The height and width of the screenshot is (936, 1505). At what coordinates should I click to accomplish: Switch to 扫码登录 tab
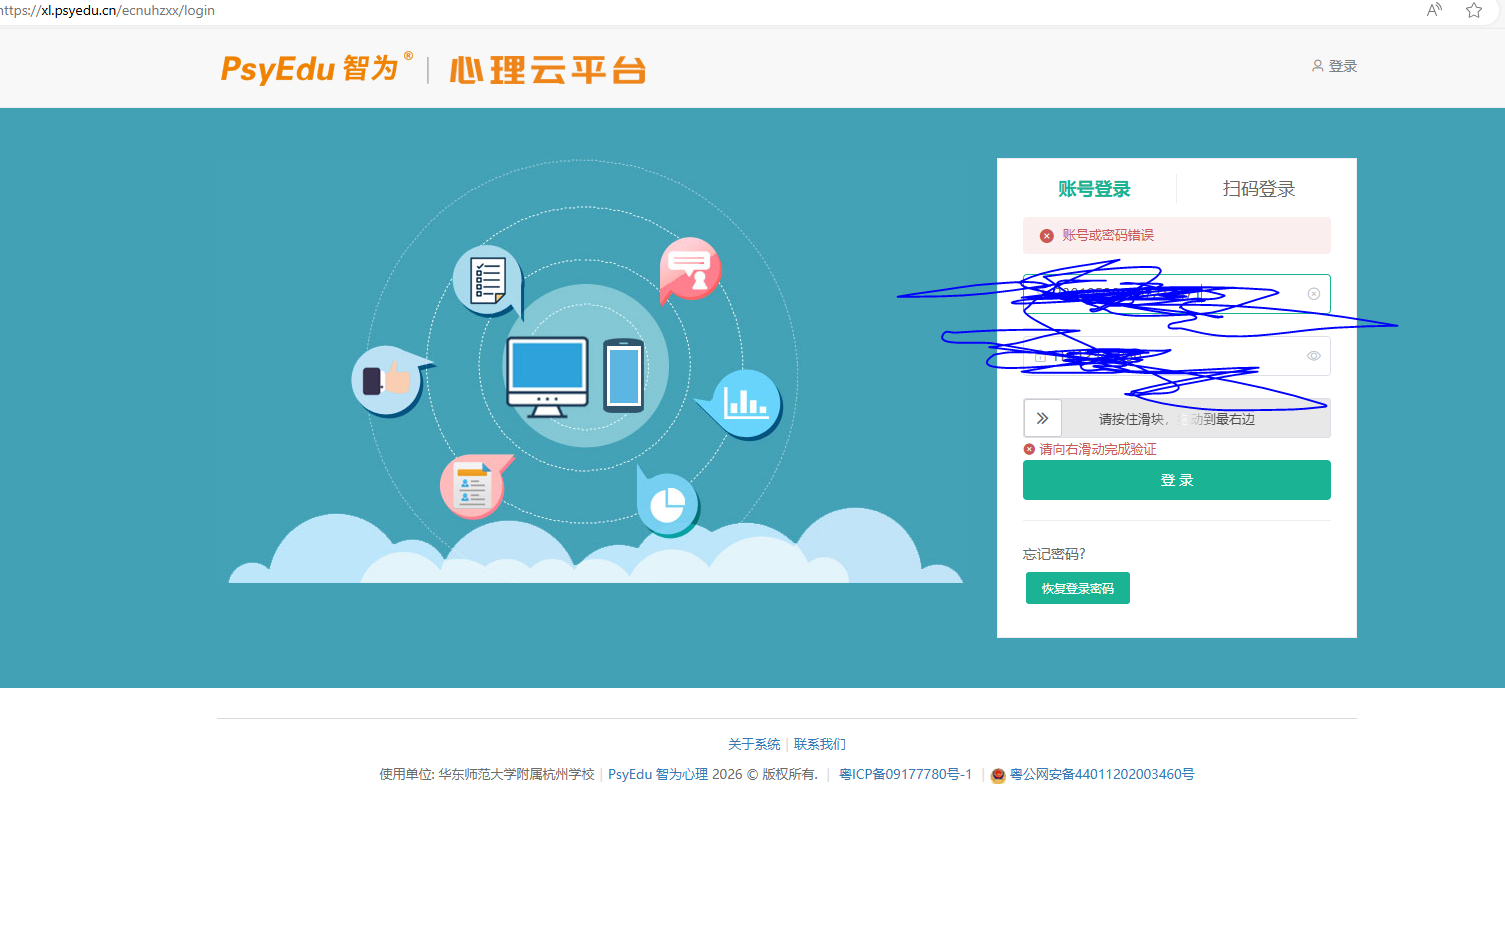[x=1258, y=189]
